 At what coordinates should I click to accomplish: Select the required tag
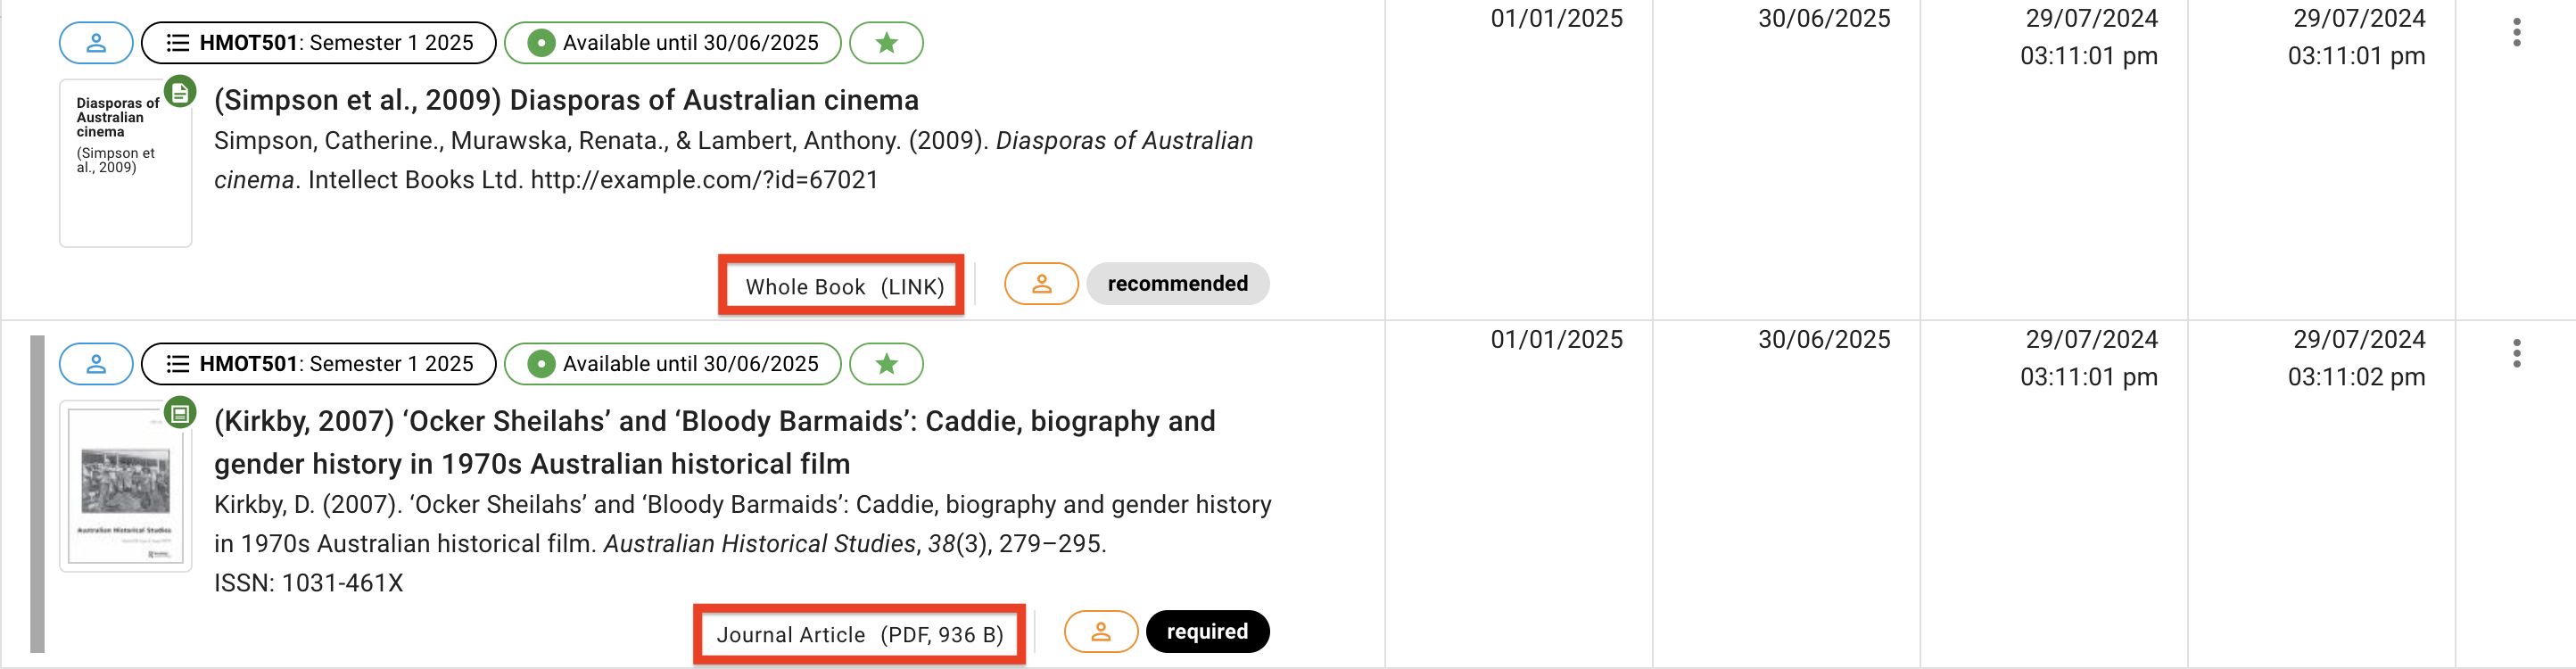click(1207, 631)
